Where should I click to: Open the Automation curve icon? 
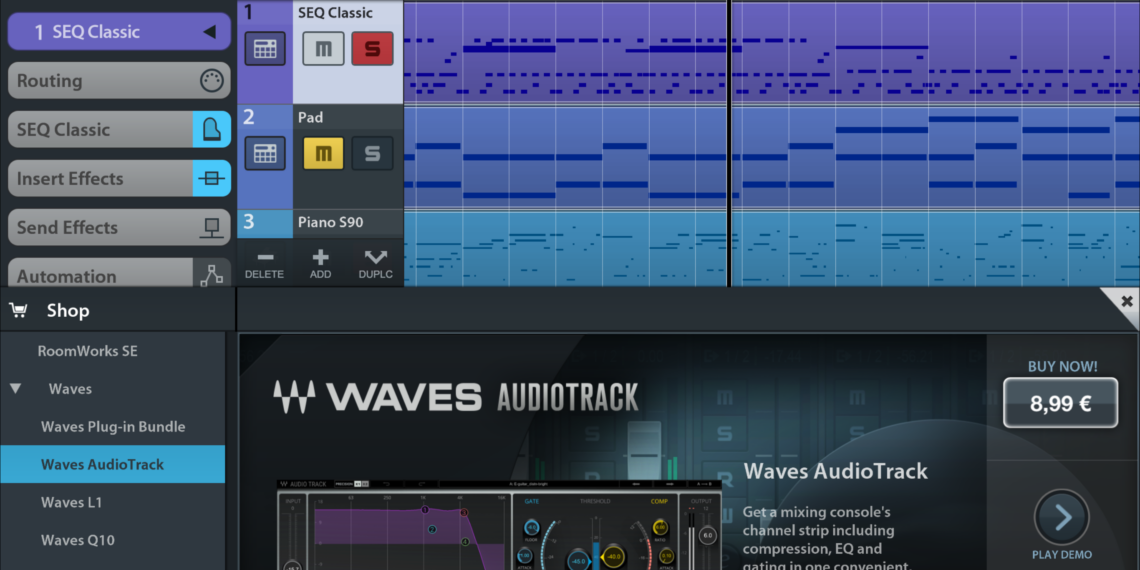pyautogui.click(x=211, y=275)
